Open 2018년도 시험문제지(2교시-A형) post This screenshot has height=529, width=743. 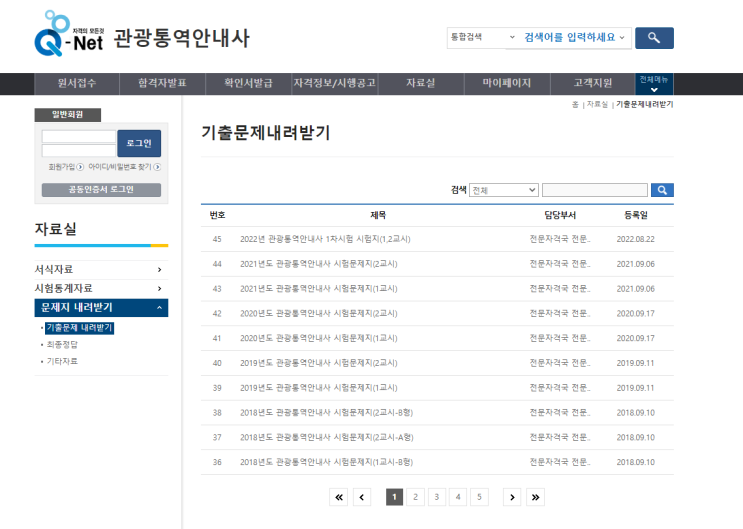point(326,437)
